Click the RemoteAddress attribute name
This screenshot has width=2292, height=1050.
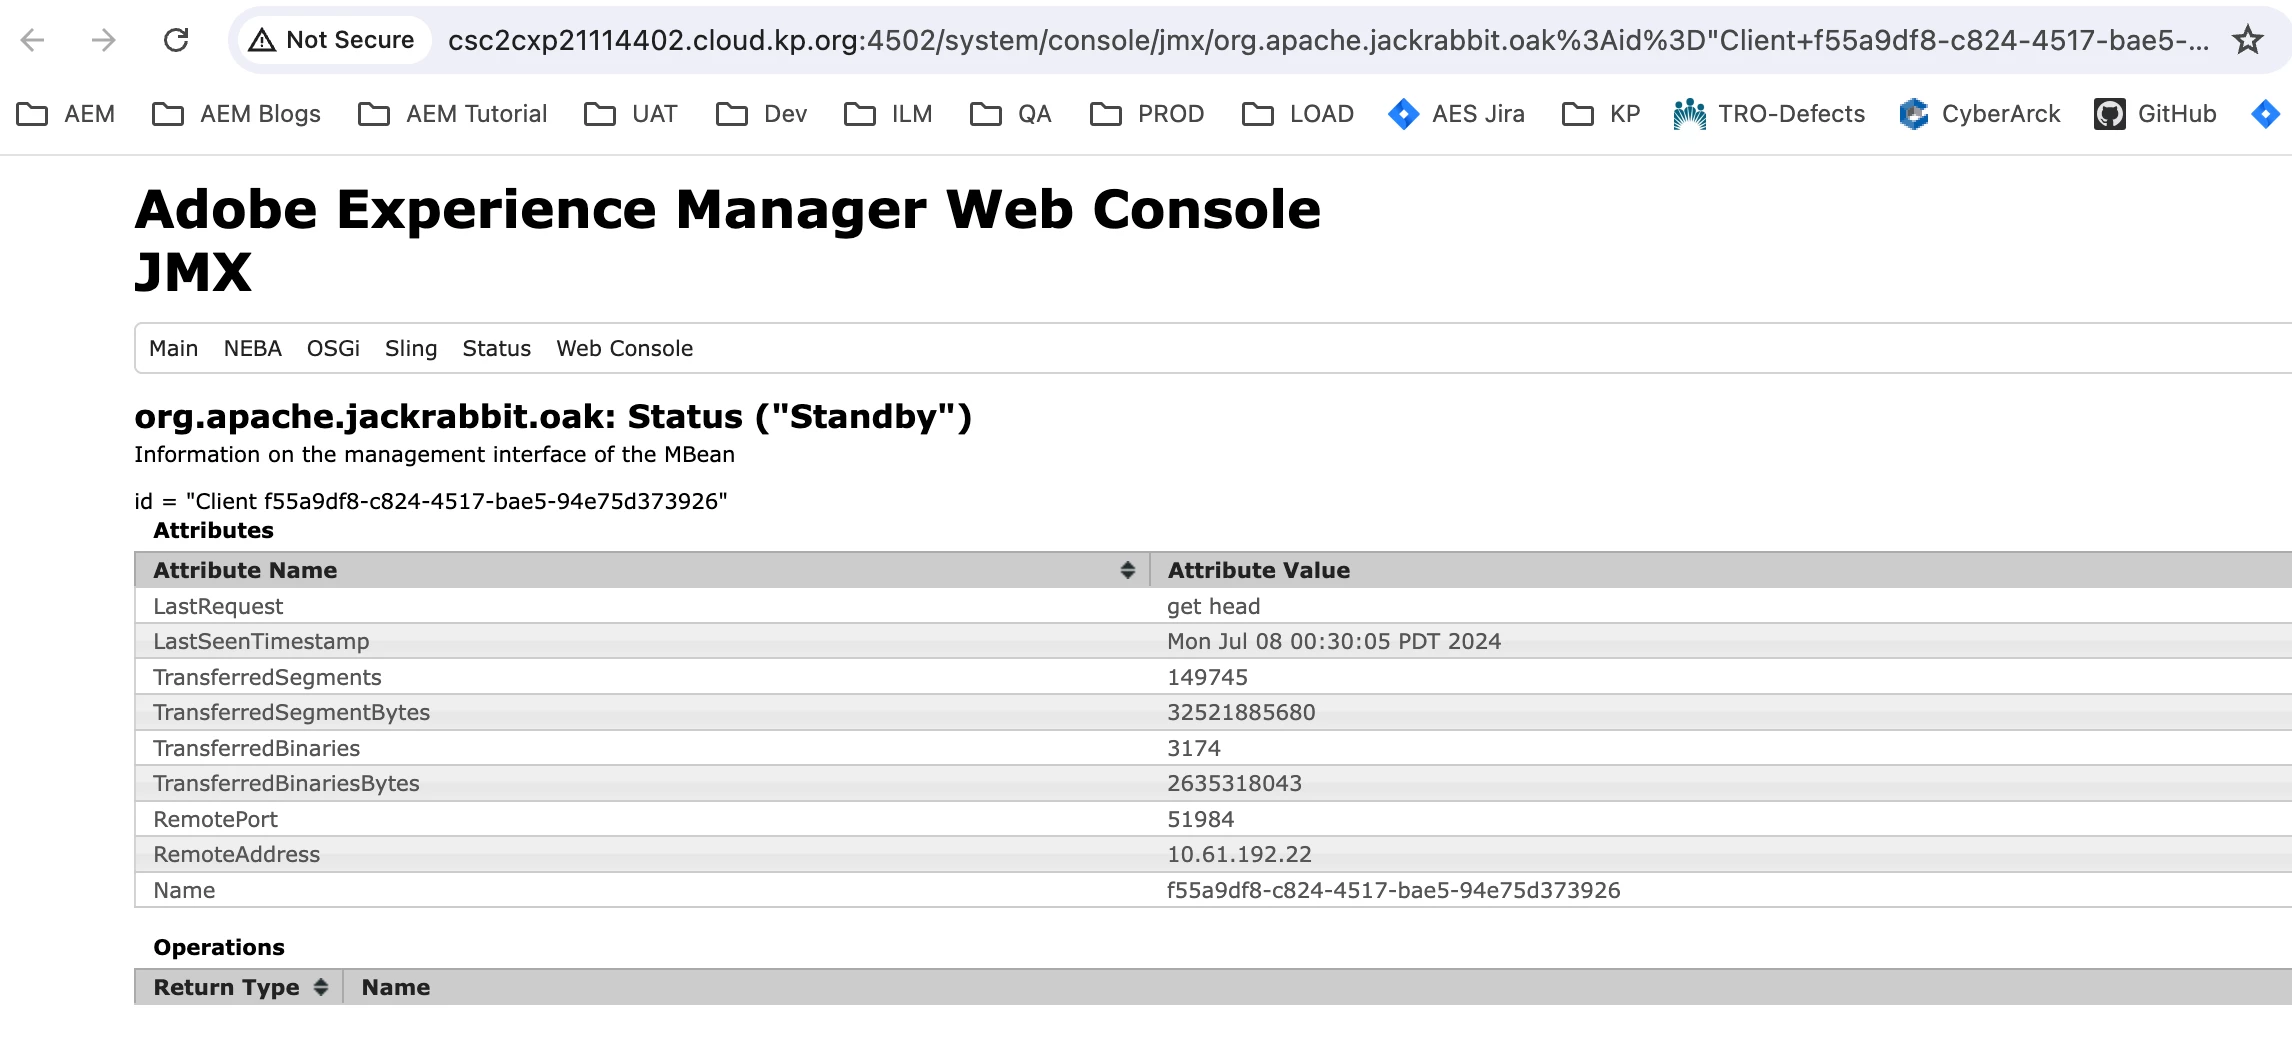pos(236,854)
